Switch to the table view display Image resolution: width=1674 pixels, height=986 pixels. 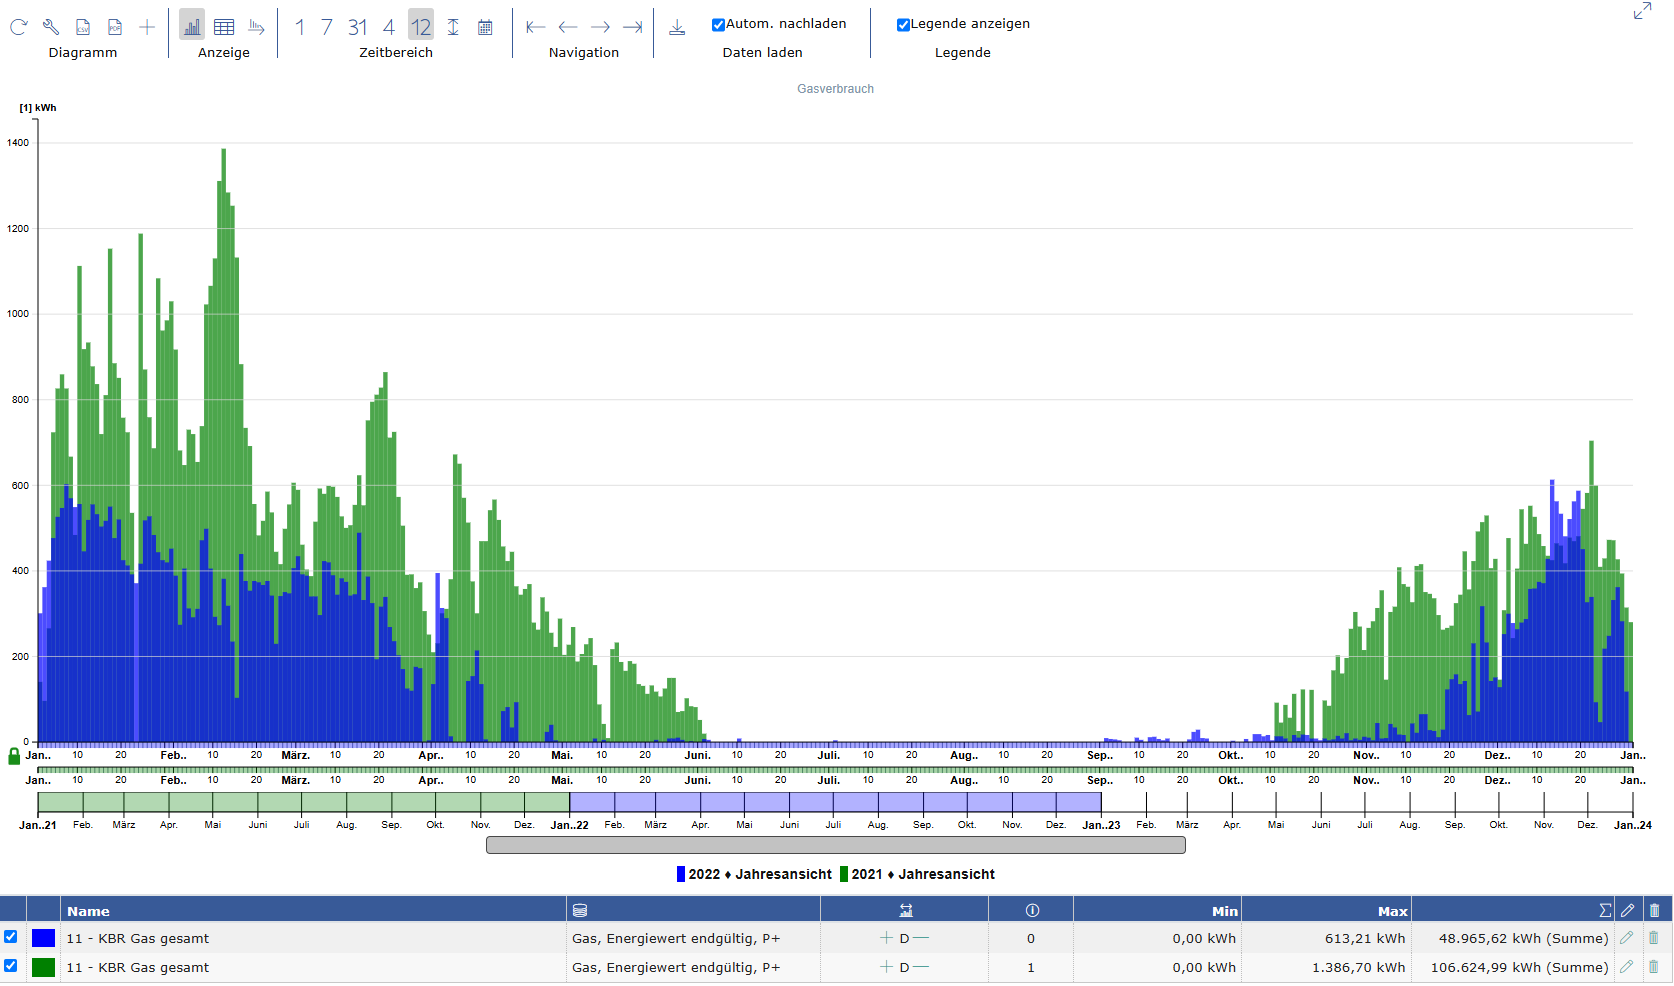coord(224,27)
